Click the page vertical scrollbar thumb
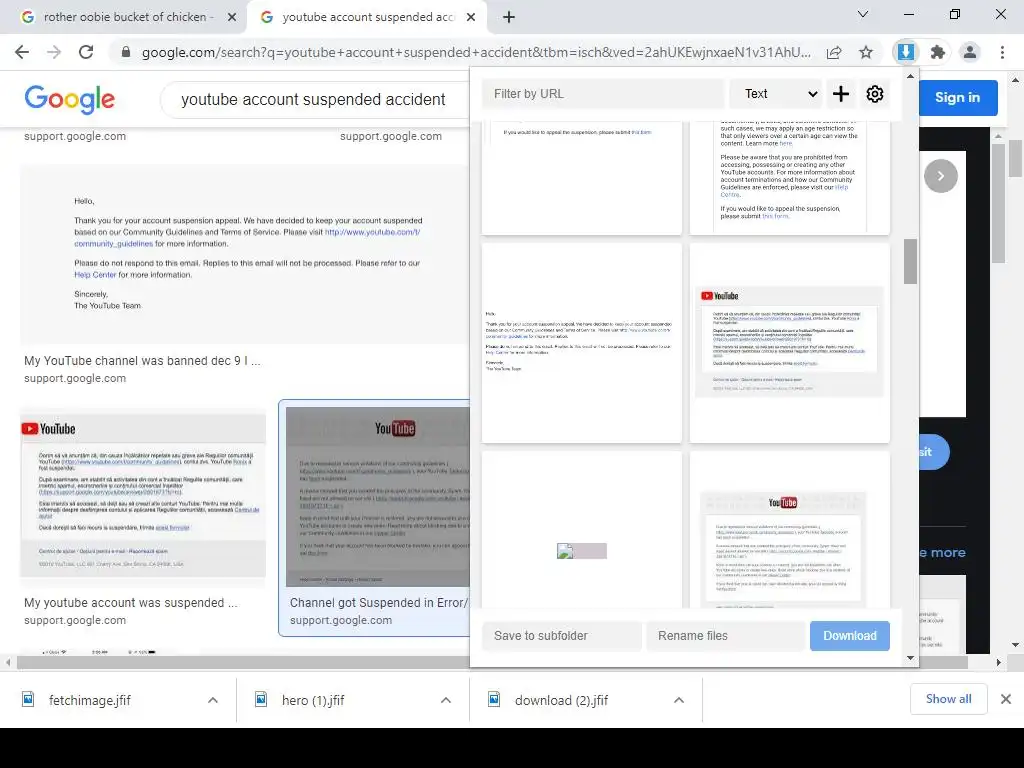This screenshot has width=1024, height=768. pos(1016,159)
